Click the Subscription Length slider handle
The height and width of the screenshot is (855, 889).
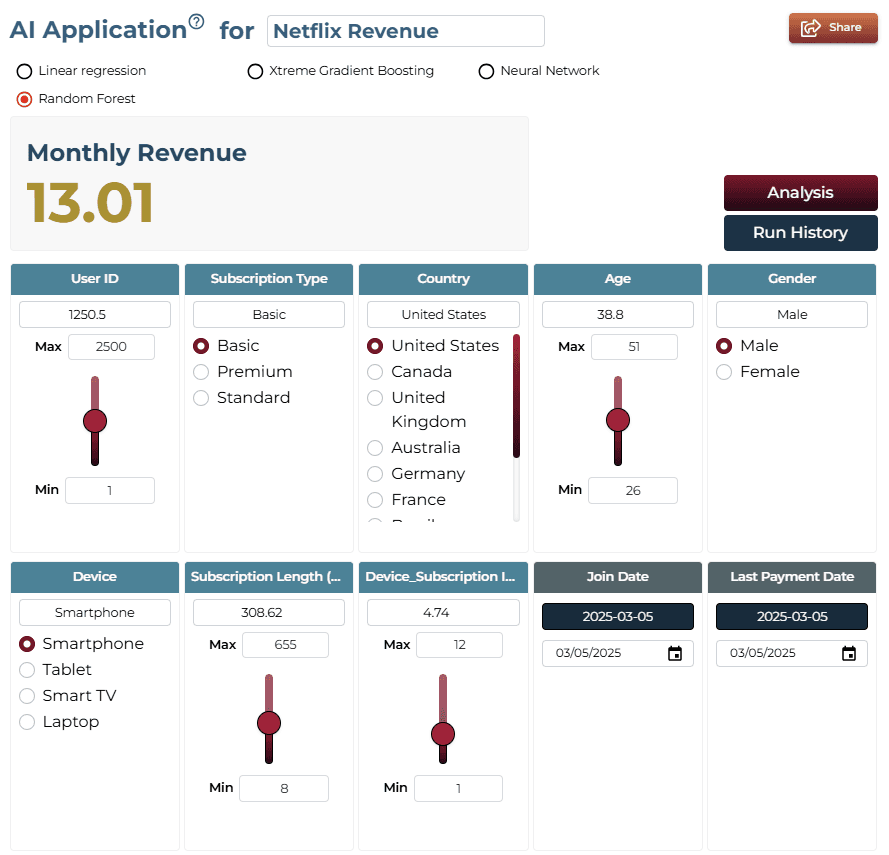coord(269,723)
